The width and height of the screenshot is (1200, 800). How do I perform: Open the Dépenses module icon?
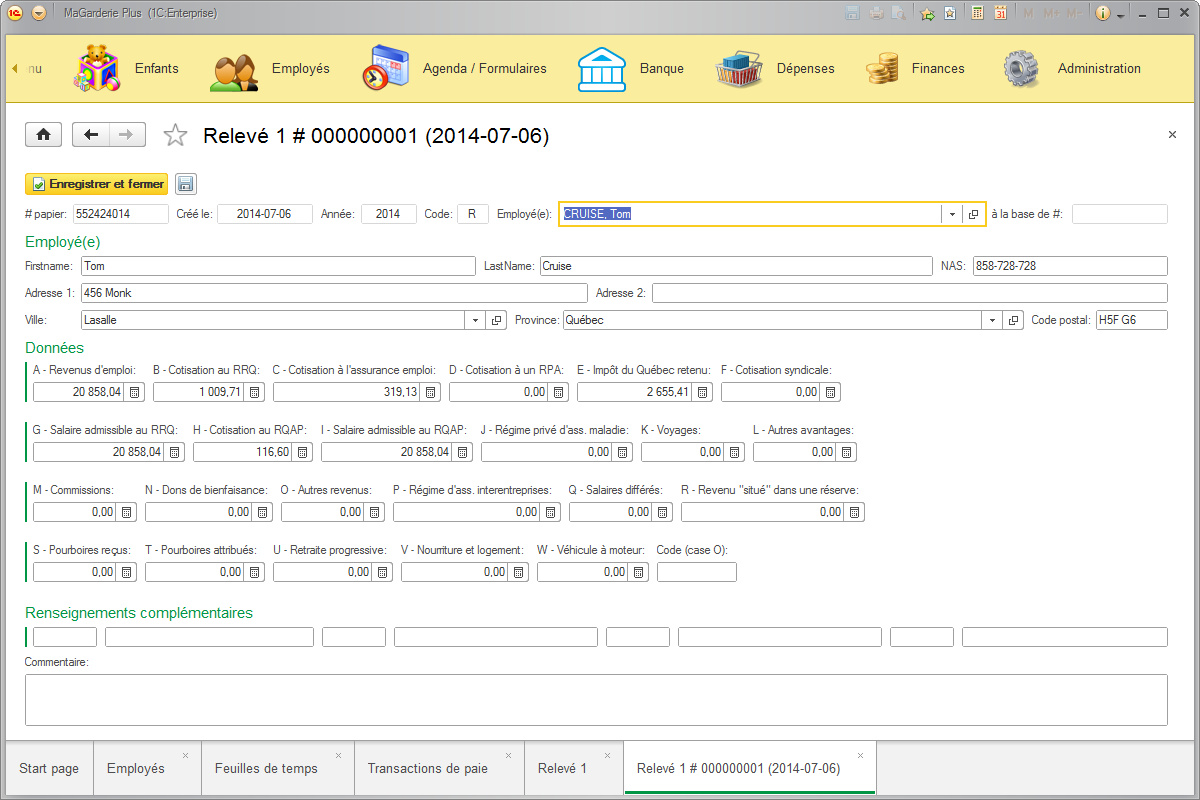[x=740, y=66]
